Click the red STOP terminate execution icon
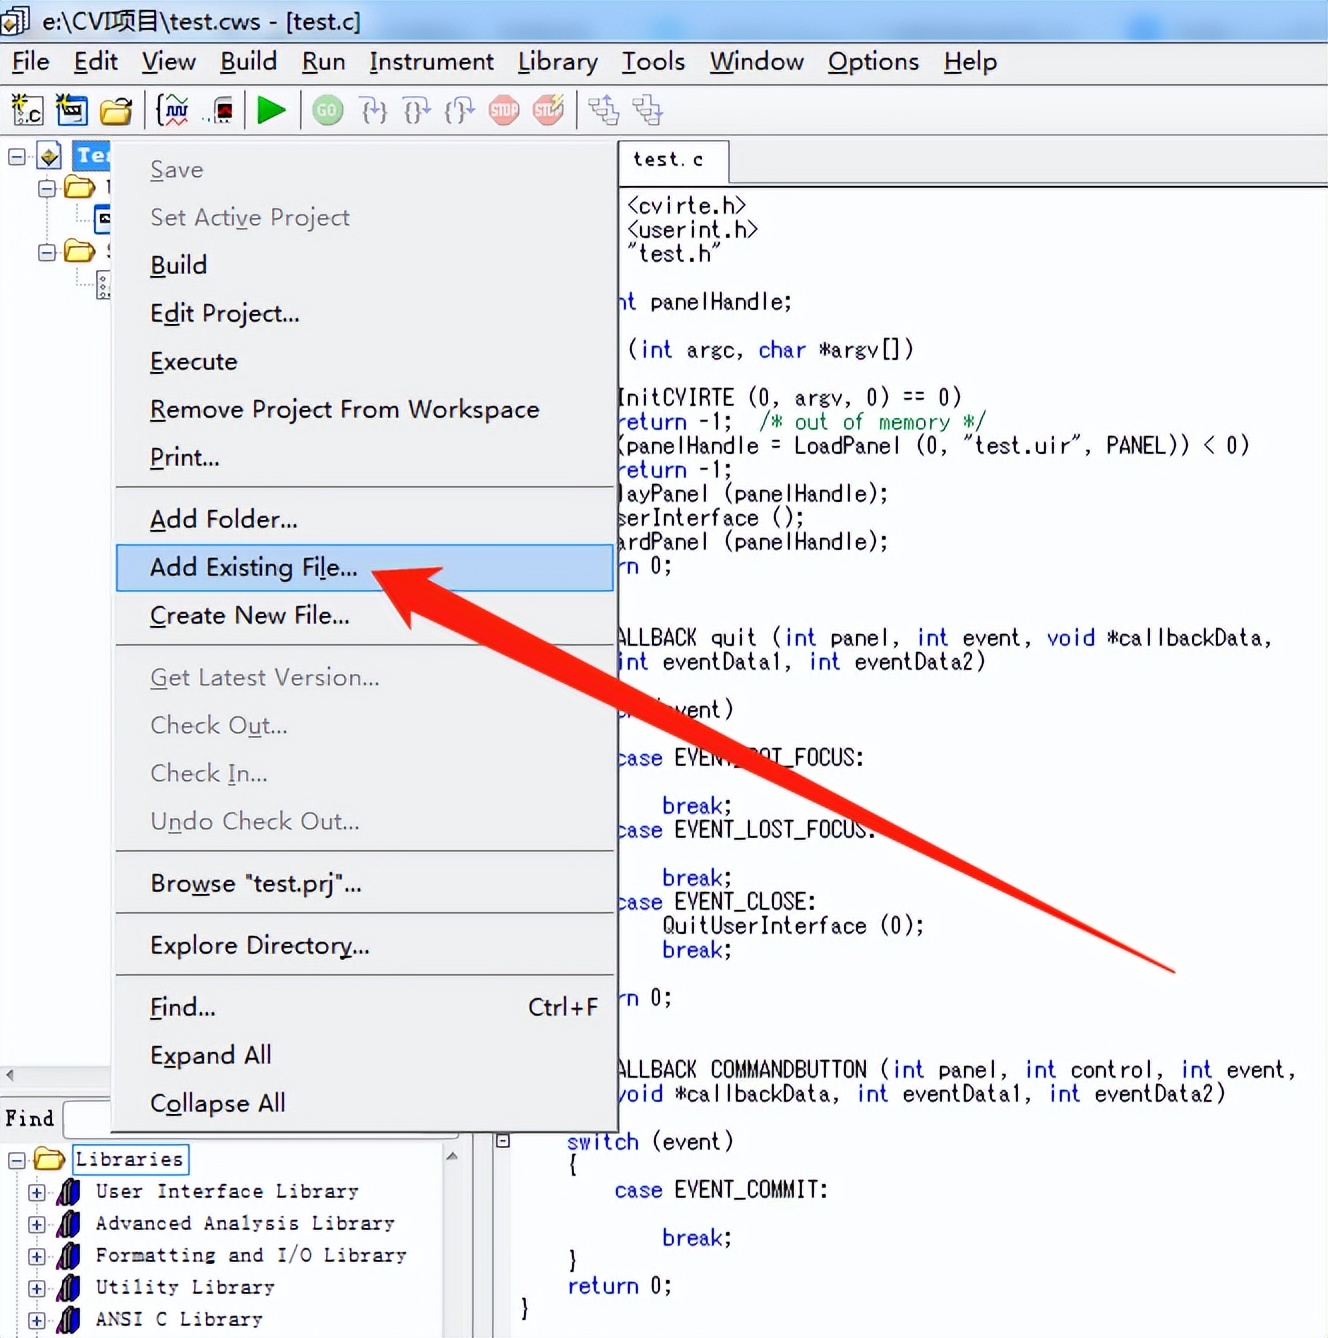The height and width of the screenshot is (1338, 1328). [x=504, y=110]
